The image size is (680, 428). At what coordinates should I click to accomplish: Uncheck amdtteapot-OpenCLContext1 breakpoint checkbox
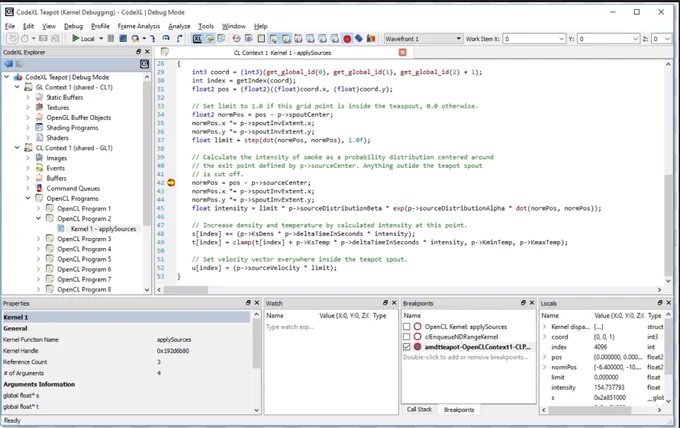(x=407, y=347)
